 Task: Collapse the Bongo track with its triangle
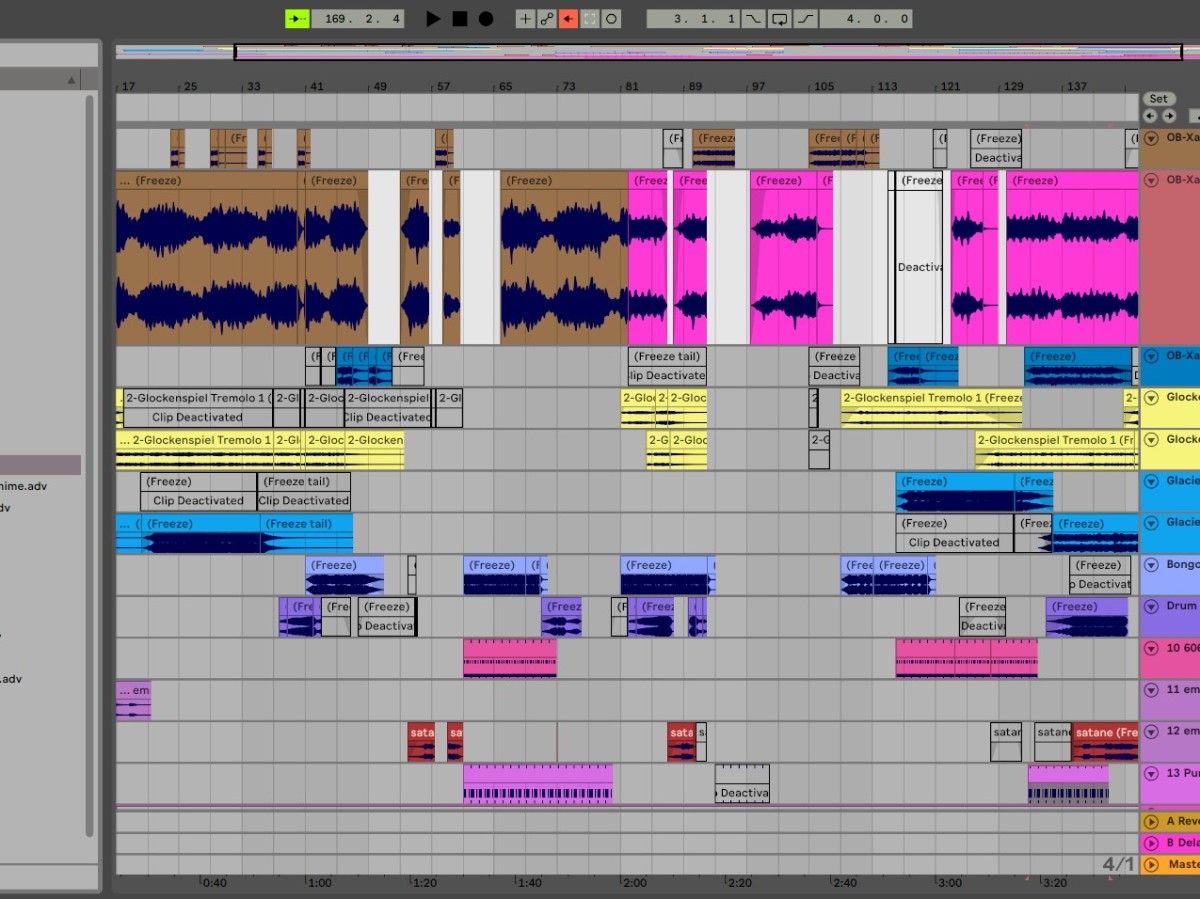[x=1151, y=565]
